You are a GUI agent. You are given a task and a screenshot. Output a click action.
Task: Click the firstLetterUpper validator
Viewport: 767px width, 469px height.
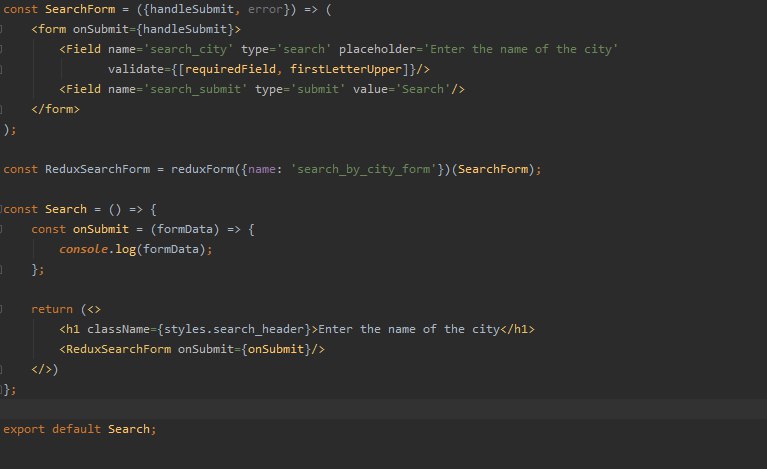tap(346, 69)
